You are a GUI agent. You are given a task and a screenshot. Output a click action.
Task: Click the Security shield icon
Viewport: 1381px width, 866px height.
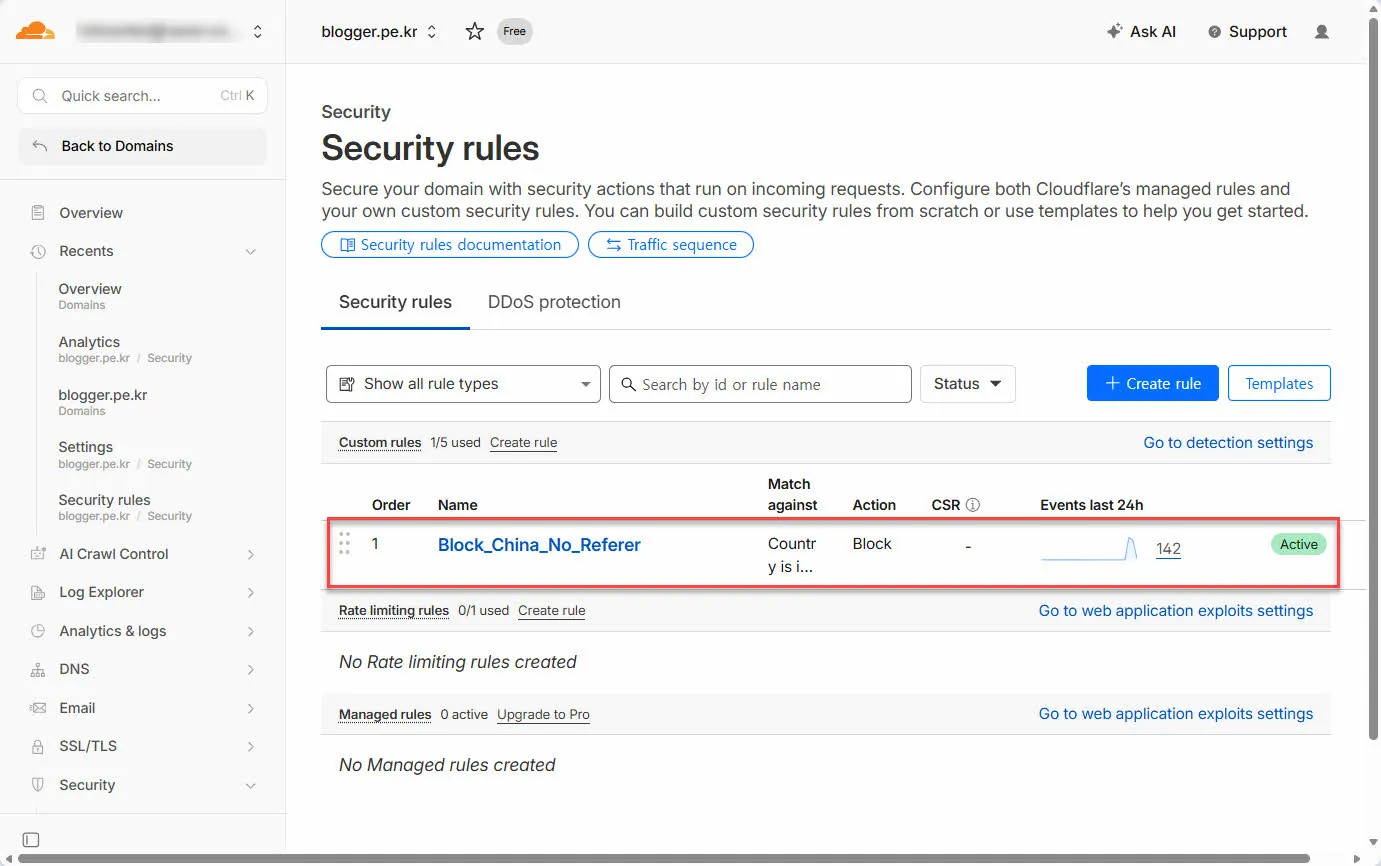click(x=38, y=785)
